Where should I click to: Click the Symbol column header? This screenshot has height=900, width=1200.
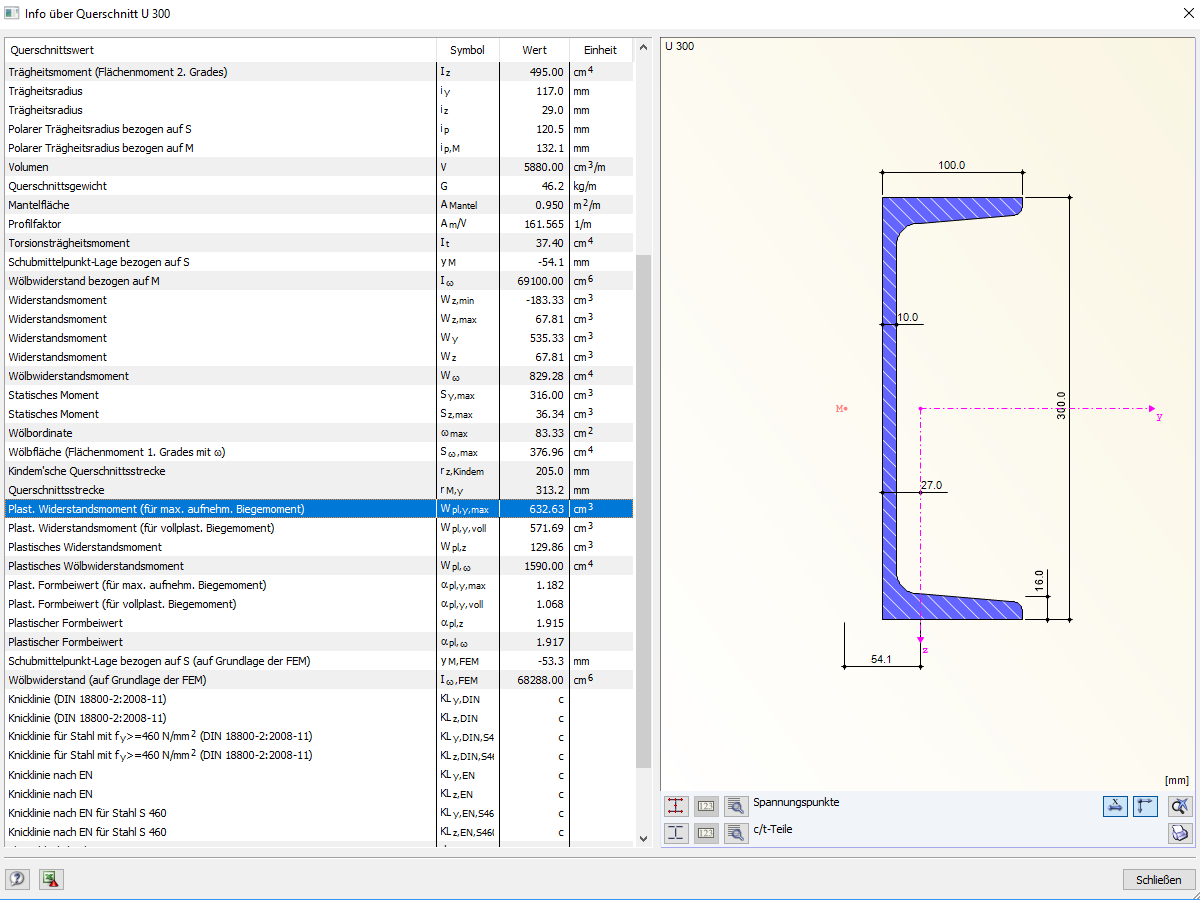point(467,50)
